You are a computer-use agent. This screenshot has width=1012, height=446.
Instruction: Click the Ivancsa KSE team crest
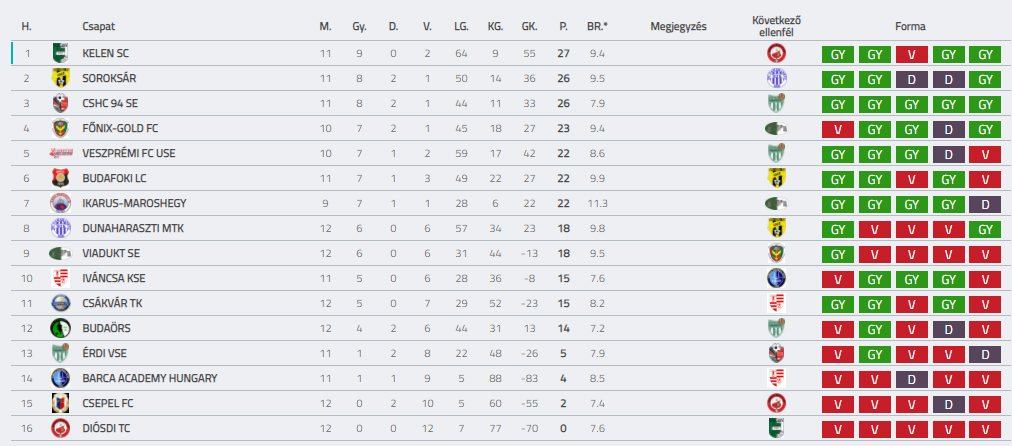[x=61, y=278]
